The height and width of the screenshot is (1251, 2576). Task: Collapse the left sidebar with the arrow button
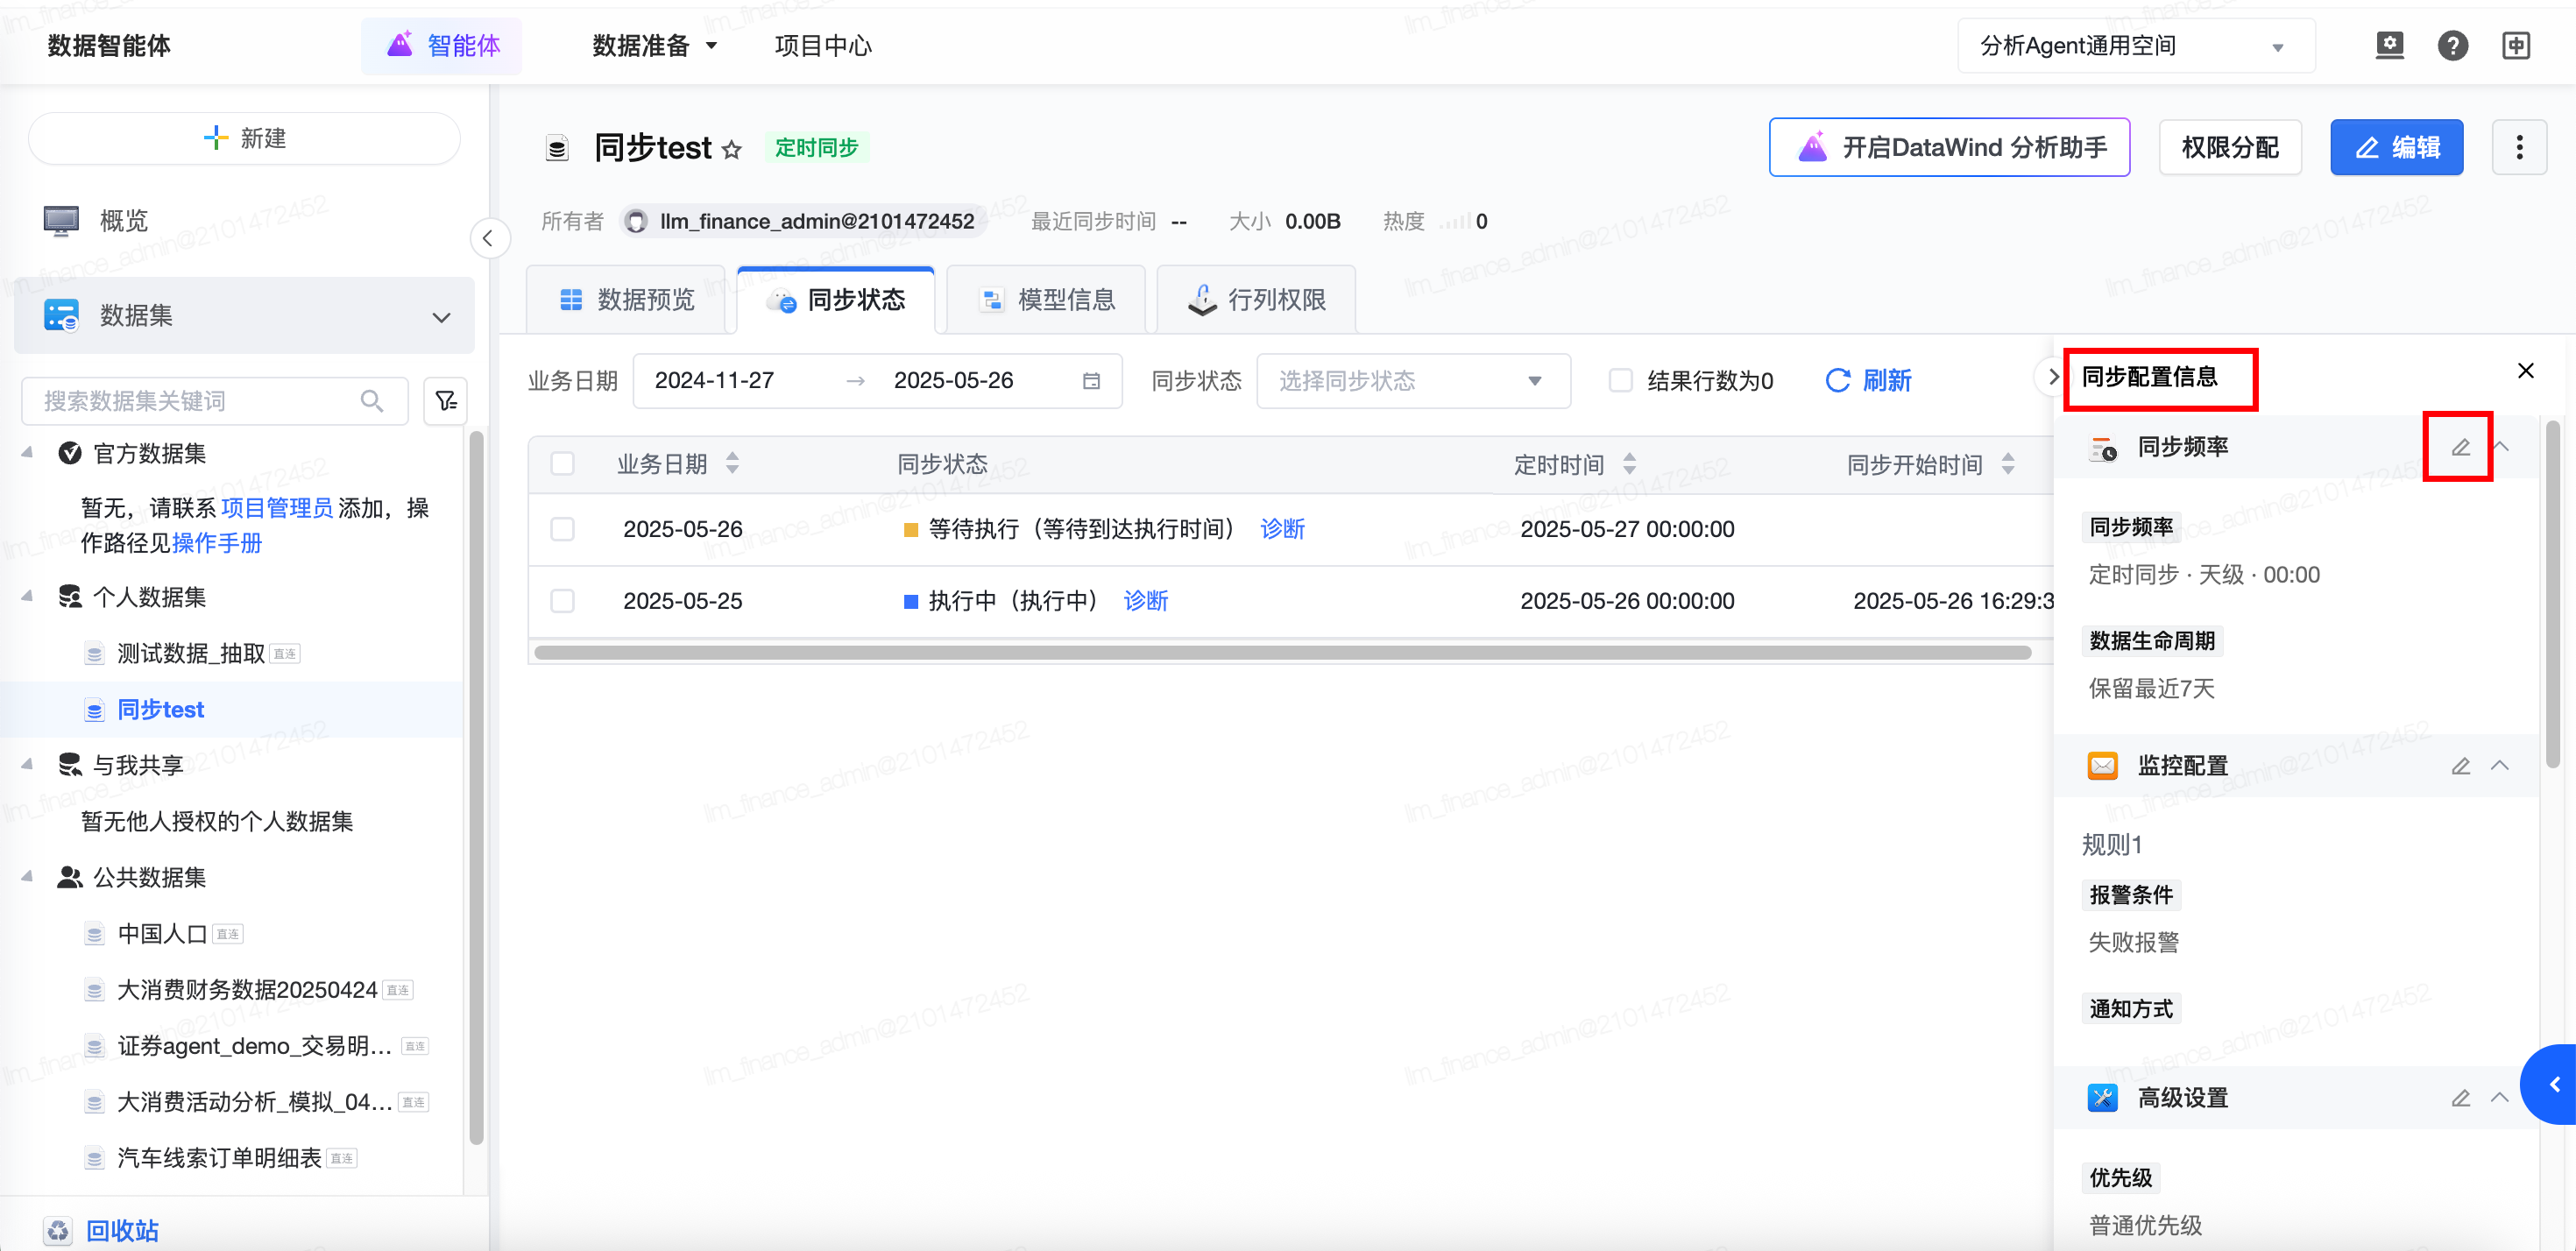(489, 238)
